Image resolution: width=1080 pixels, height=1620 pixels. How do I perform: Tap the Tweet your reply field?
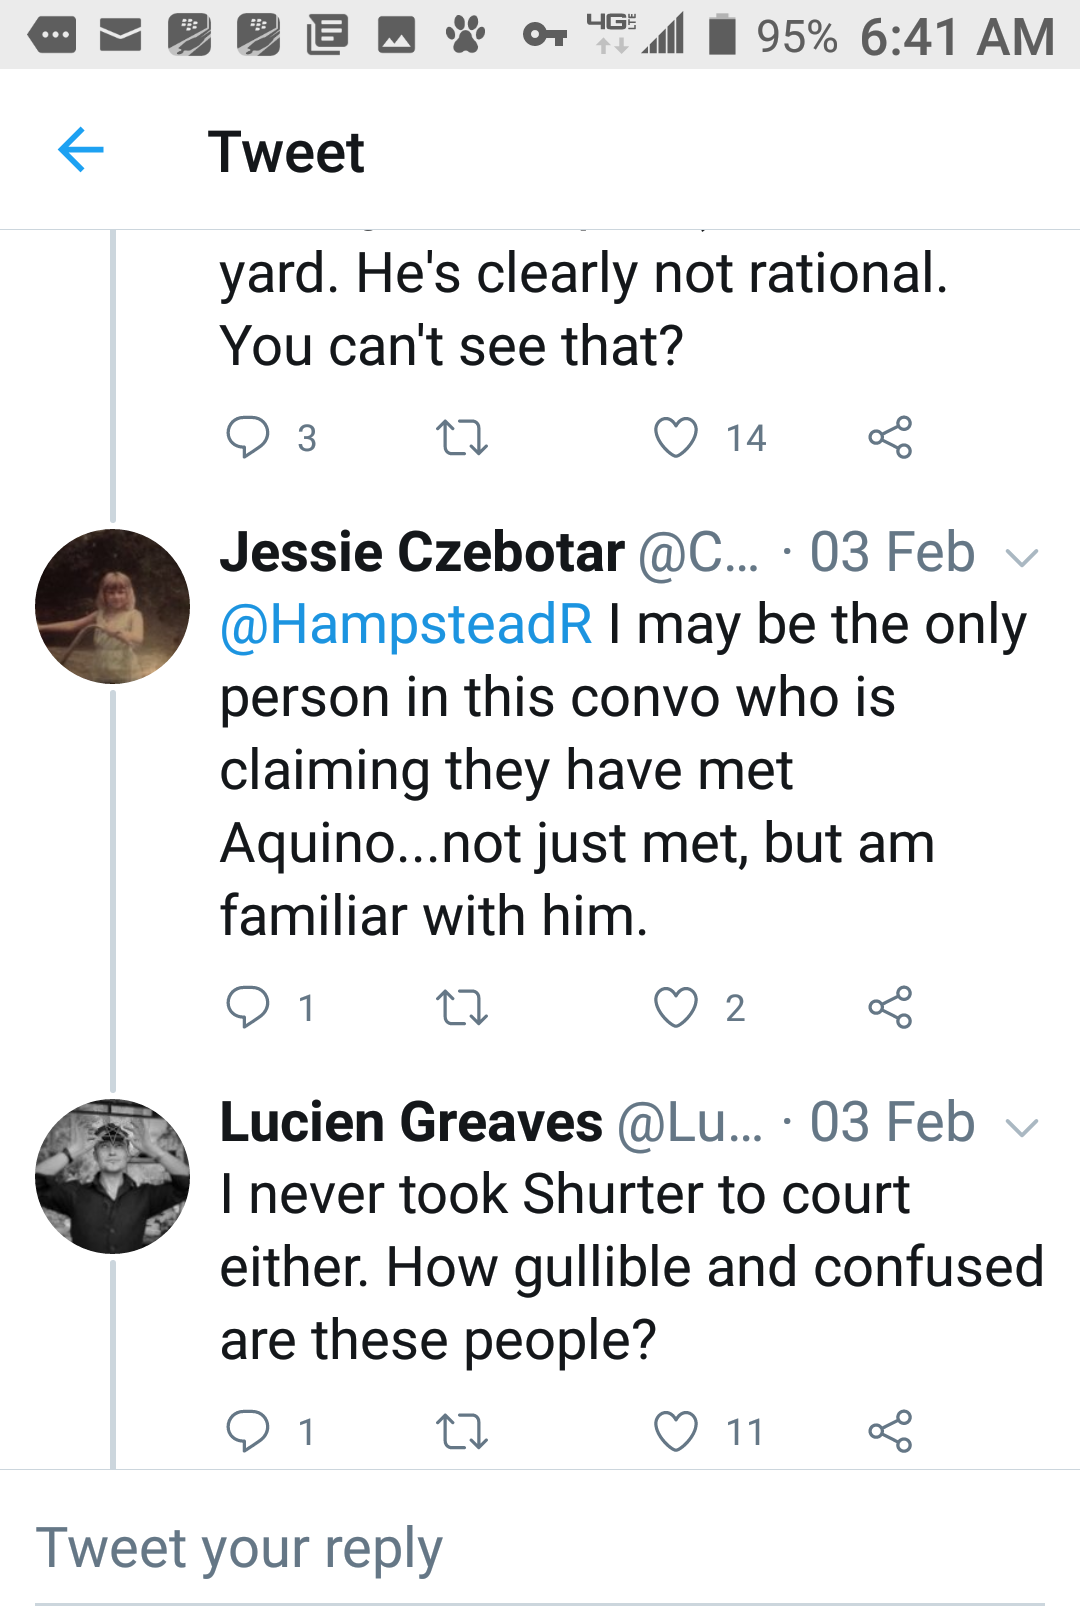(x=540, y=1549)
